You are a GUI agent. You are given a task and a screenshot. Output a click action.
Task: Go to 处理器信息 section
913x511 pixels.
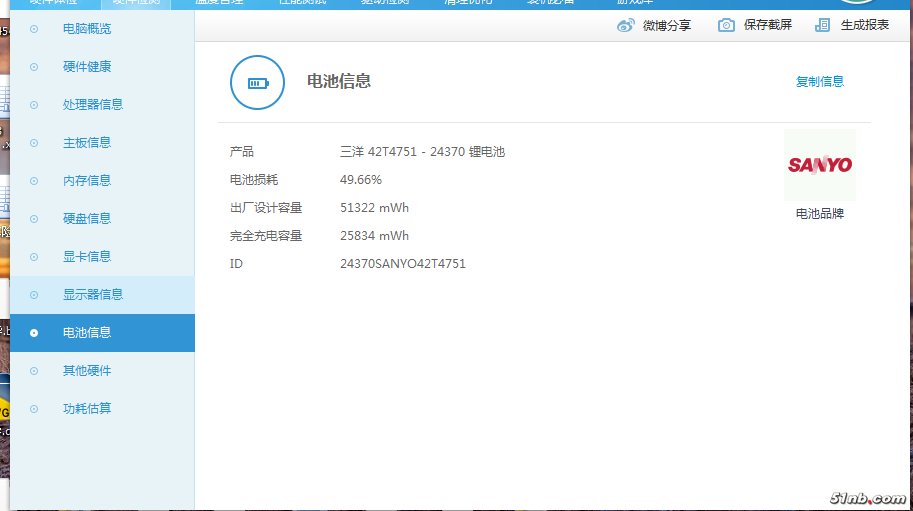pos(93,105)
